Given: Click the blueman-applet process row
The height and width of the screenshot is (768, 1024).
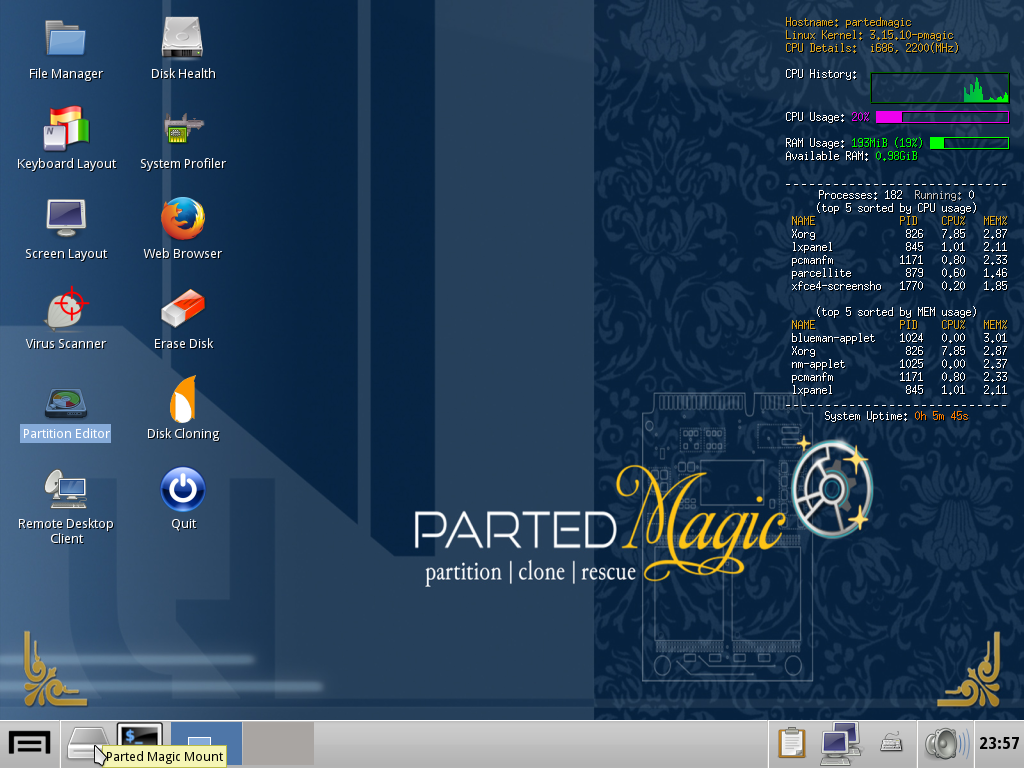Looking at the screenshot, I should pos(899,338).
